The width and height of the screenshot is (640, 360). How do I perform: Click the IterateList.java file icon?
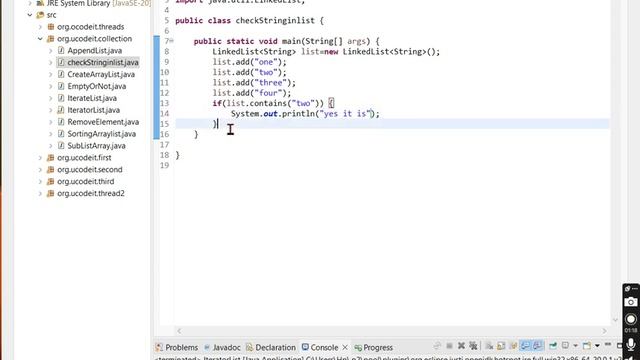click(61, 98)
